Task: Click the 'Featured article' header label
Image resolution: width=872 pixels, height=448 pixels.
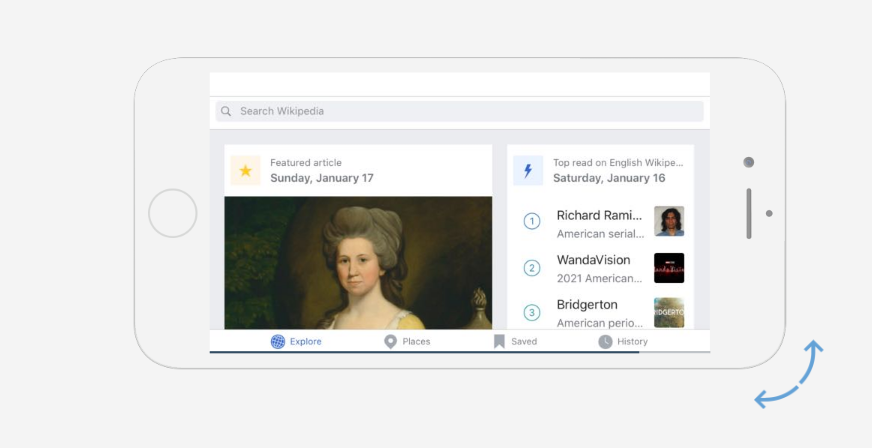Action: [306, 163]
